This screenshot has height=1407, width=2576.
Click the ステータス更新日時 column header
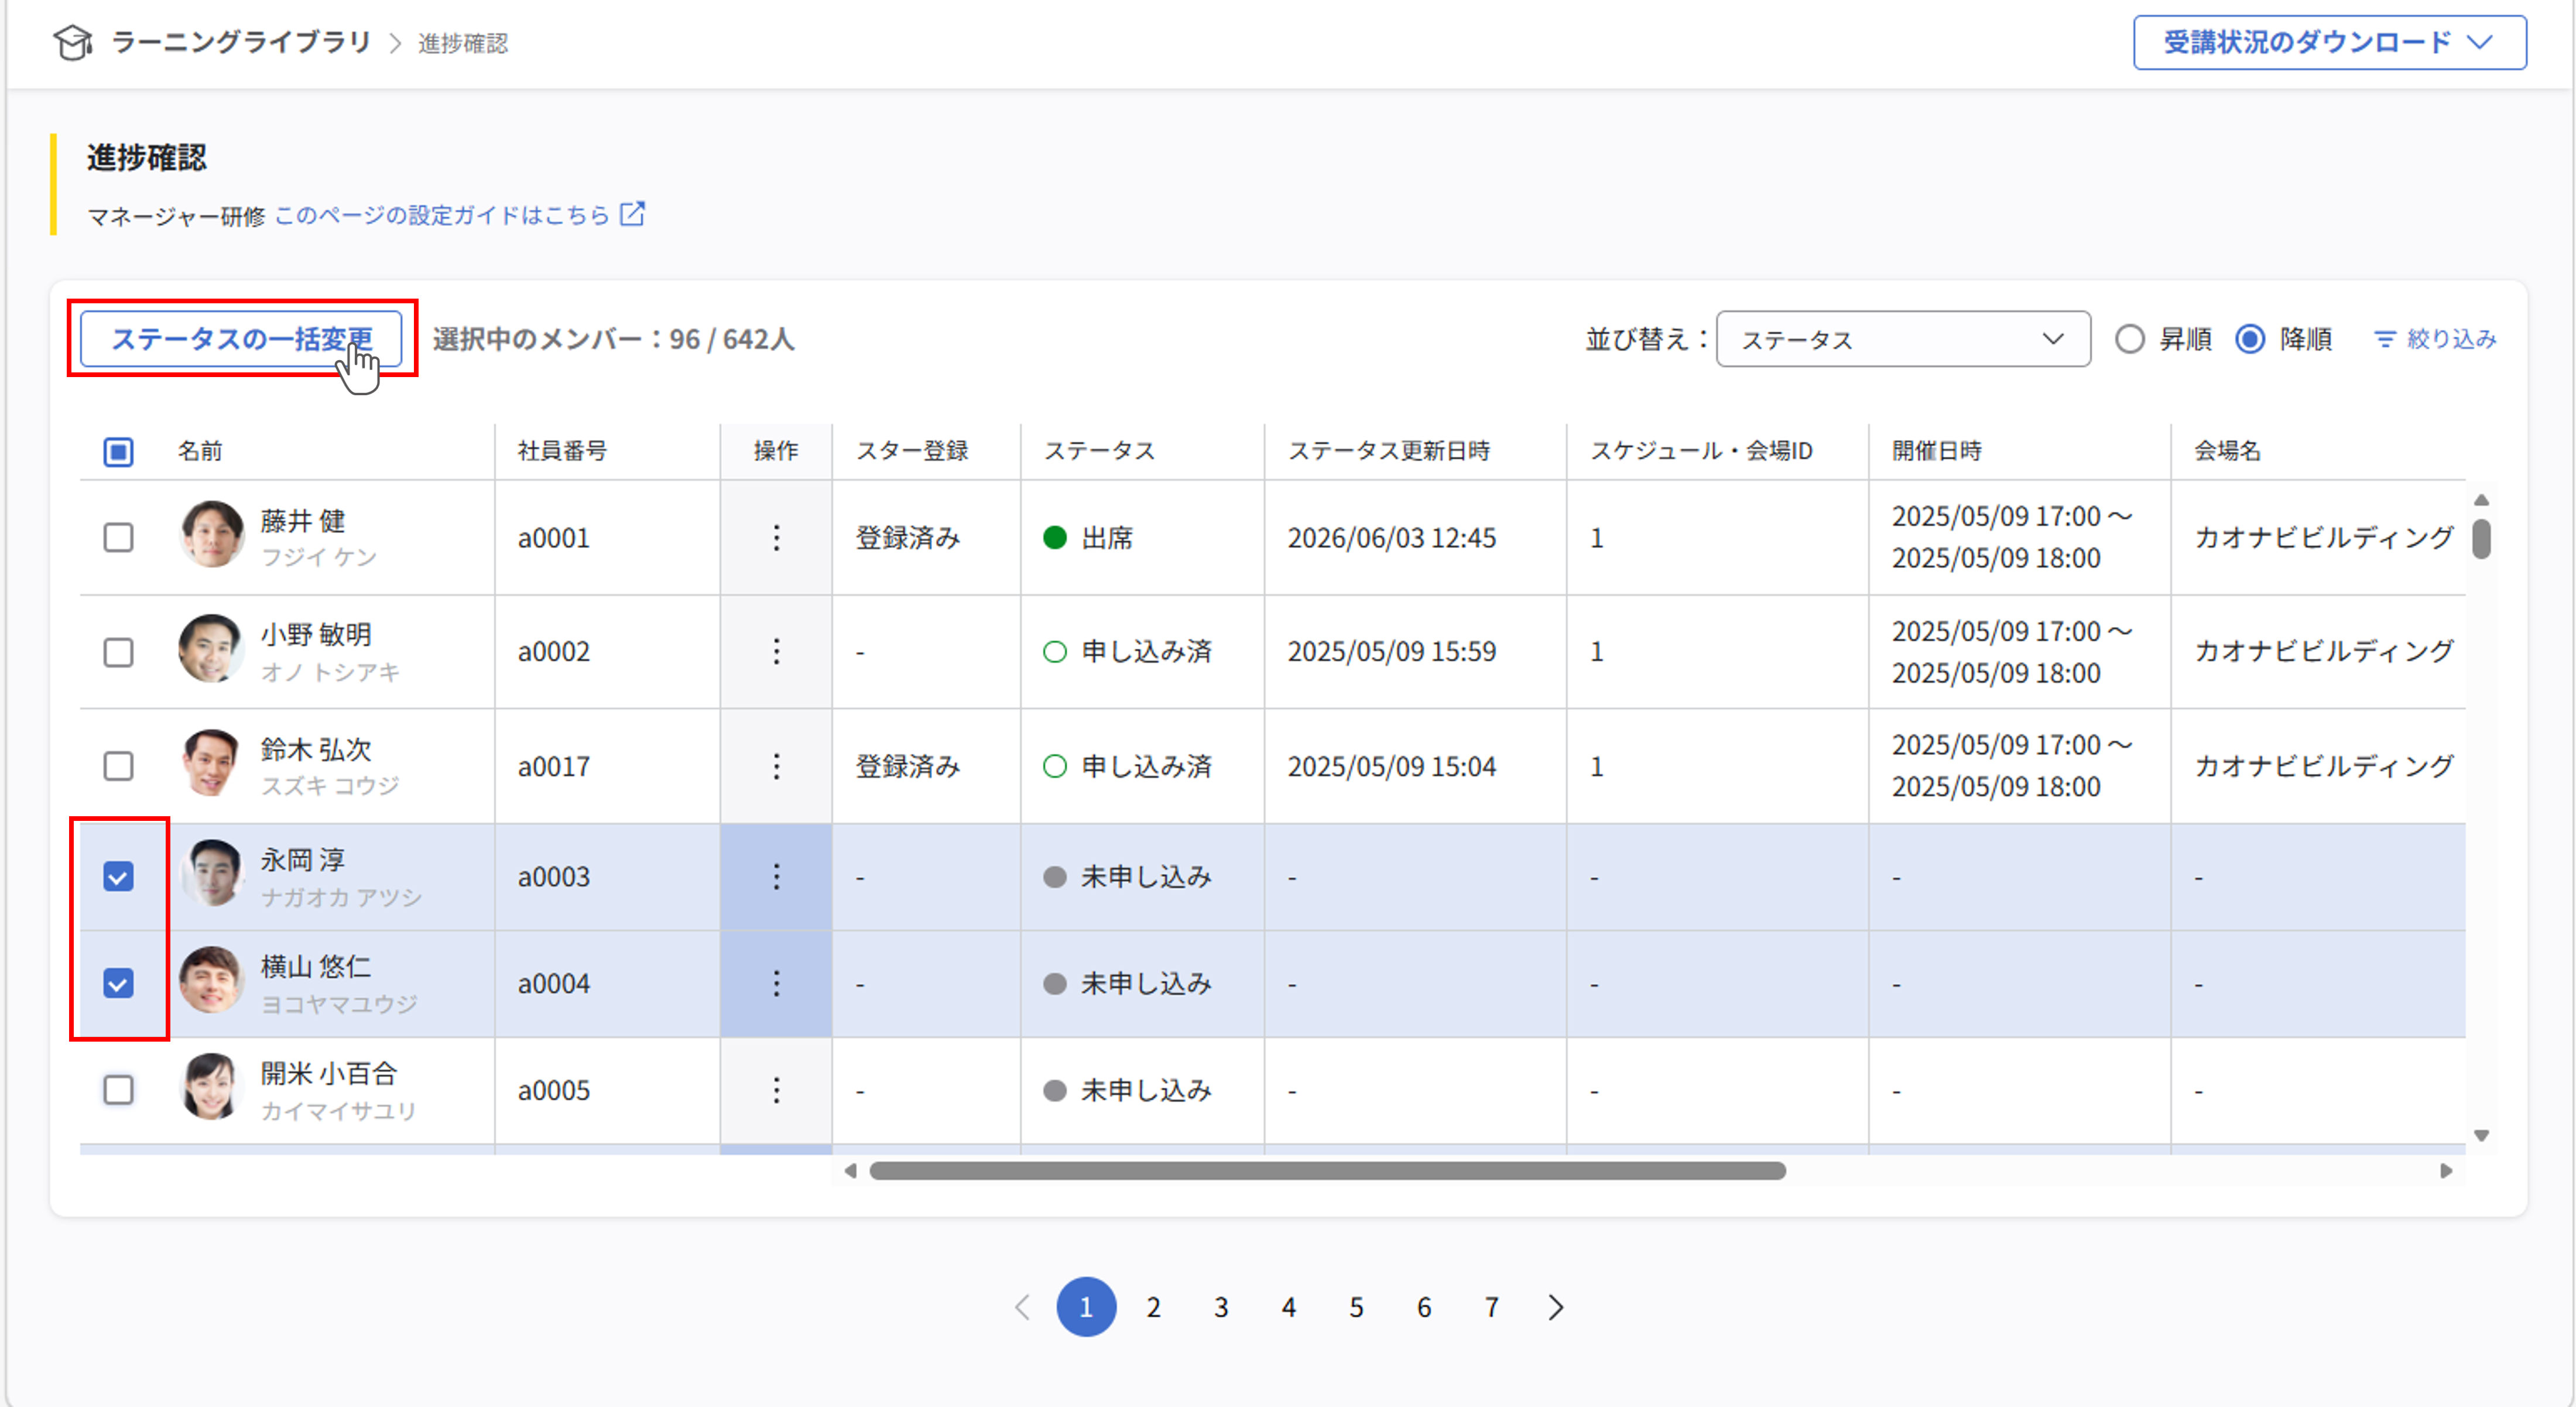[x=1389, y=451]
